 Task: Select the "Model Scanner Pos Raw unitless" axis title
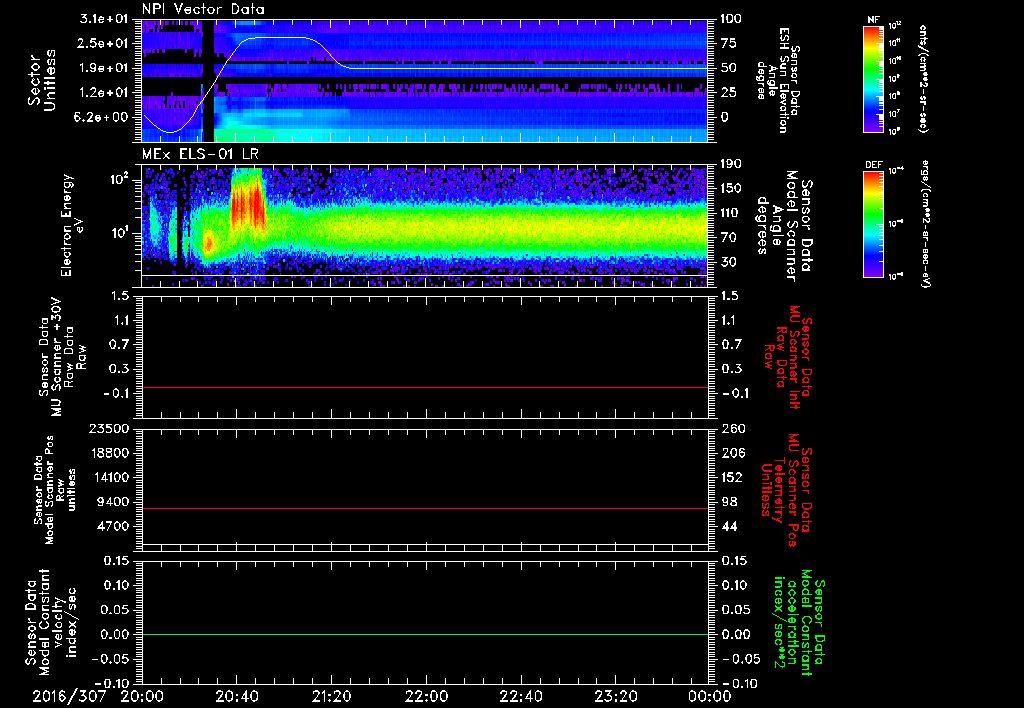[x=56, y=490]
